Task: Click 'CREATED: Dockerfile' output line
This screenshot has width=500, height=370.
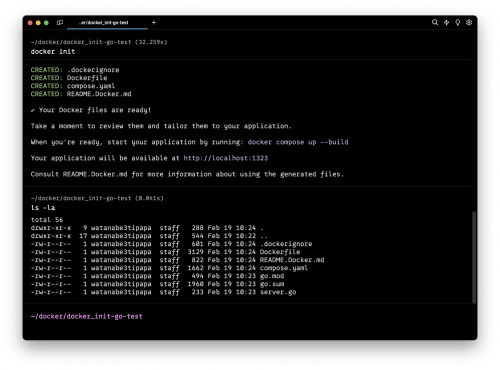Action: pos(69,78)
